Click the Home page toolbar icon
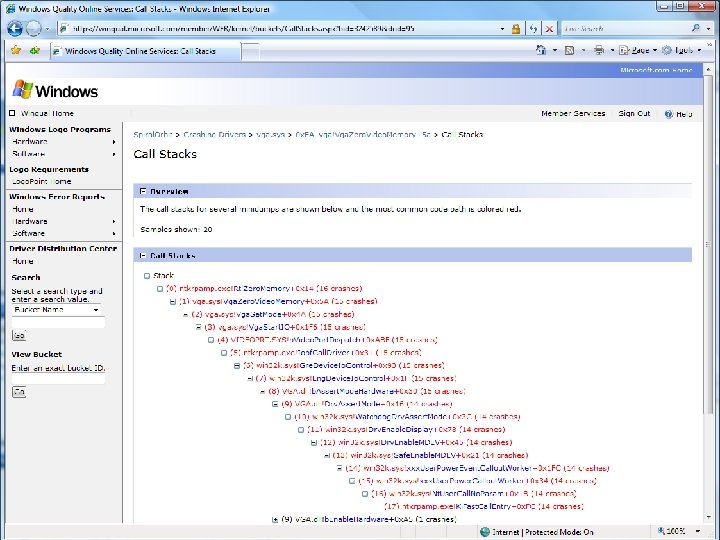 click(x=541, y=50)
